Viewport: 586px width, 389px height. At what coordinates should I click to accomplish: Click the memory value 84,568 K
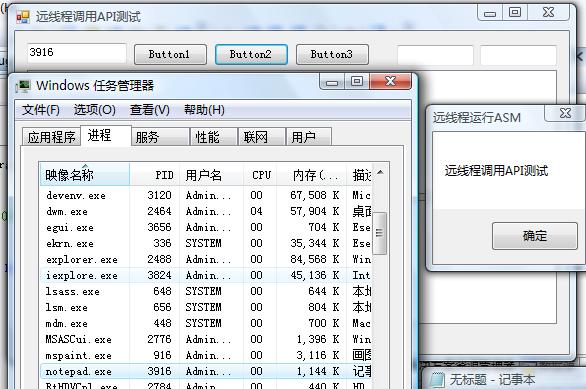(315, 259)
